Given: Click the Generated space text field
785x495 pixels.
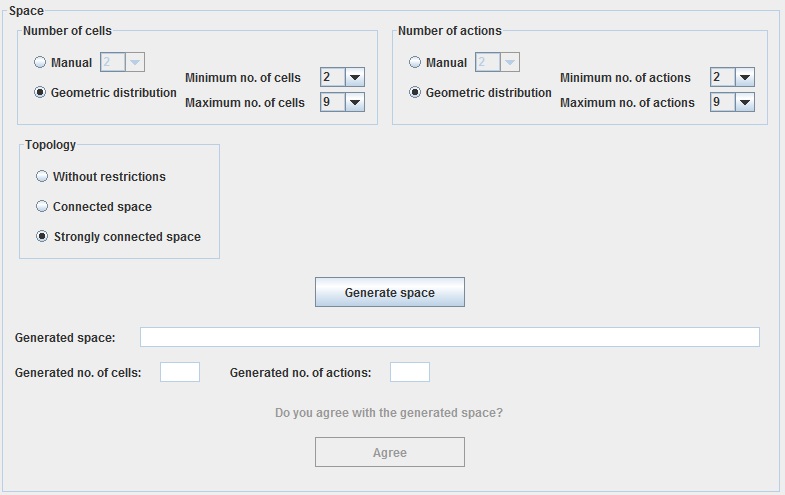Looking at the screenshot, I should click(449, 337).
